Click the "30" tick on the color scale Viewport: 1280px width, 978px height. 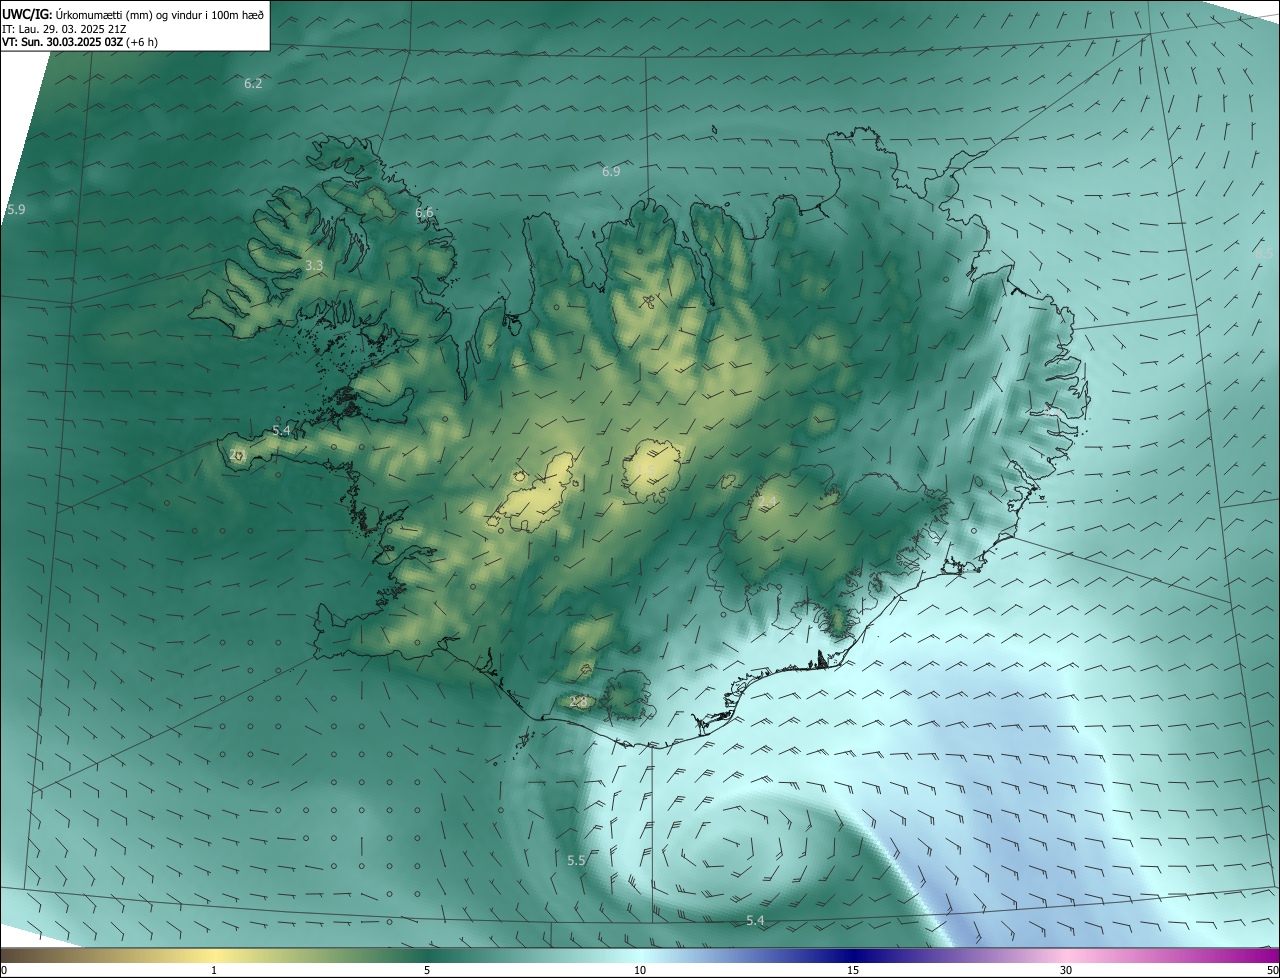(x=1066, y=970)
